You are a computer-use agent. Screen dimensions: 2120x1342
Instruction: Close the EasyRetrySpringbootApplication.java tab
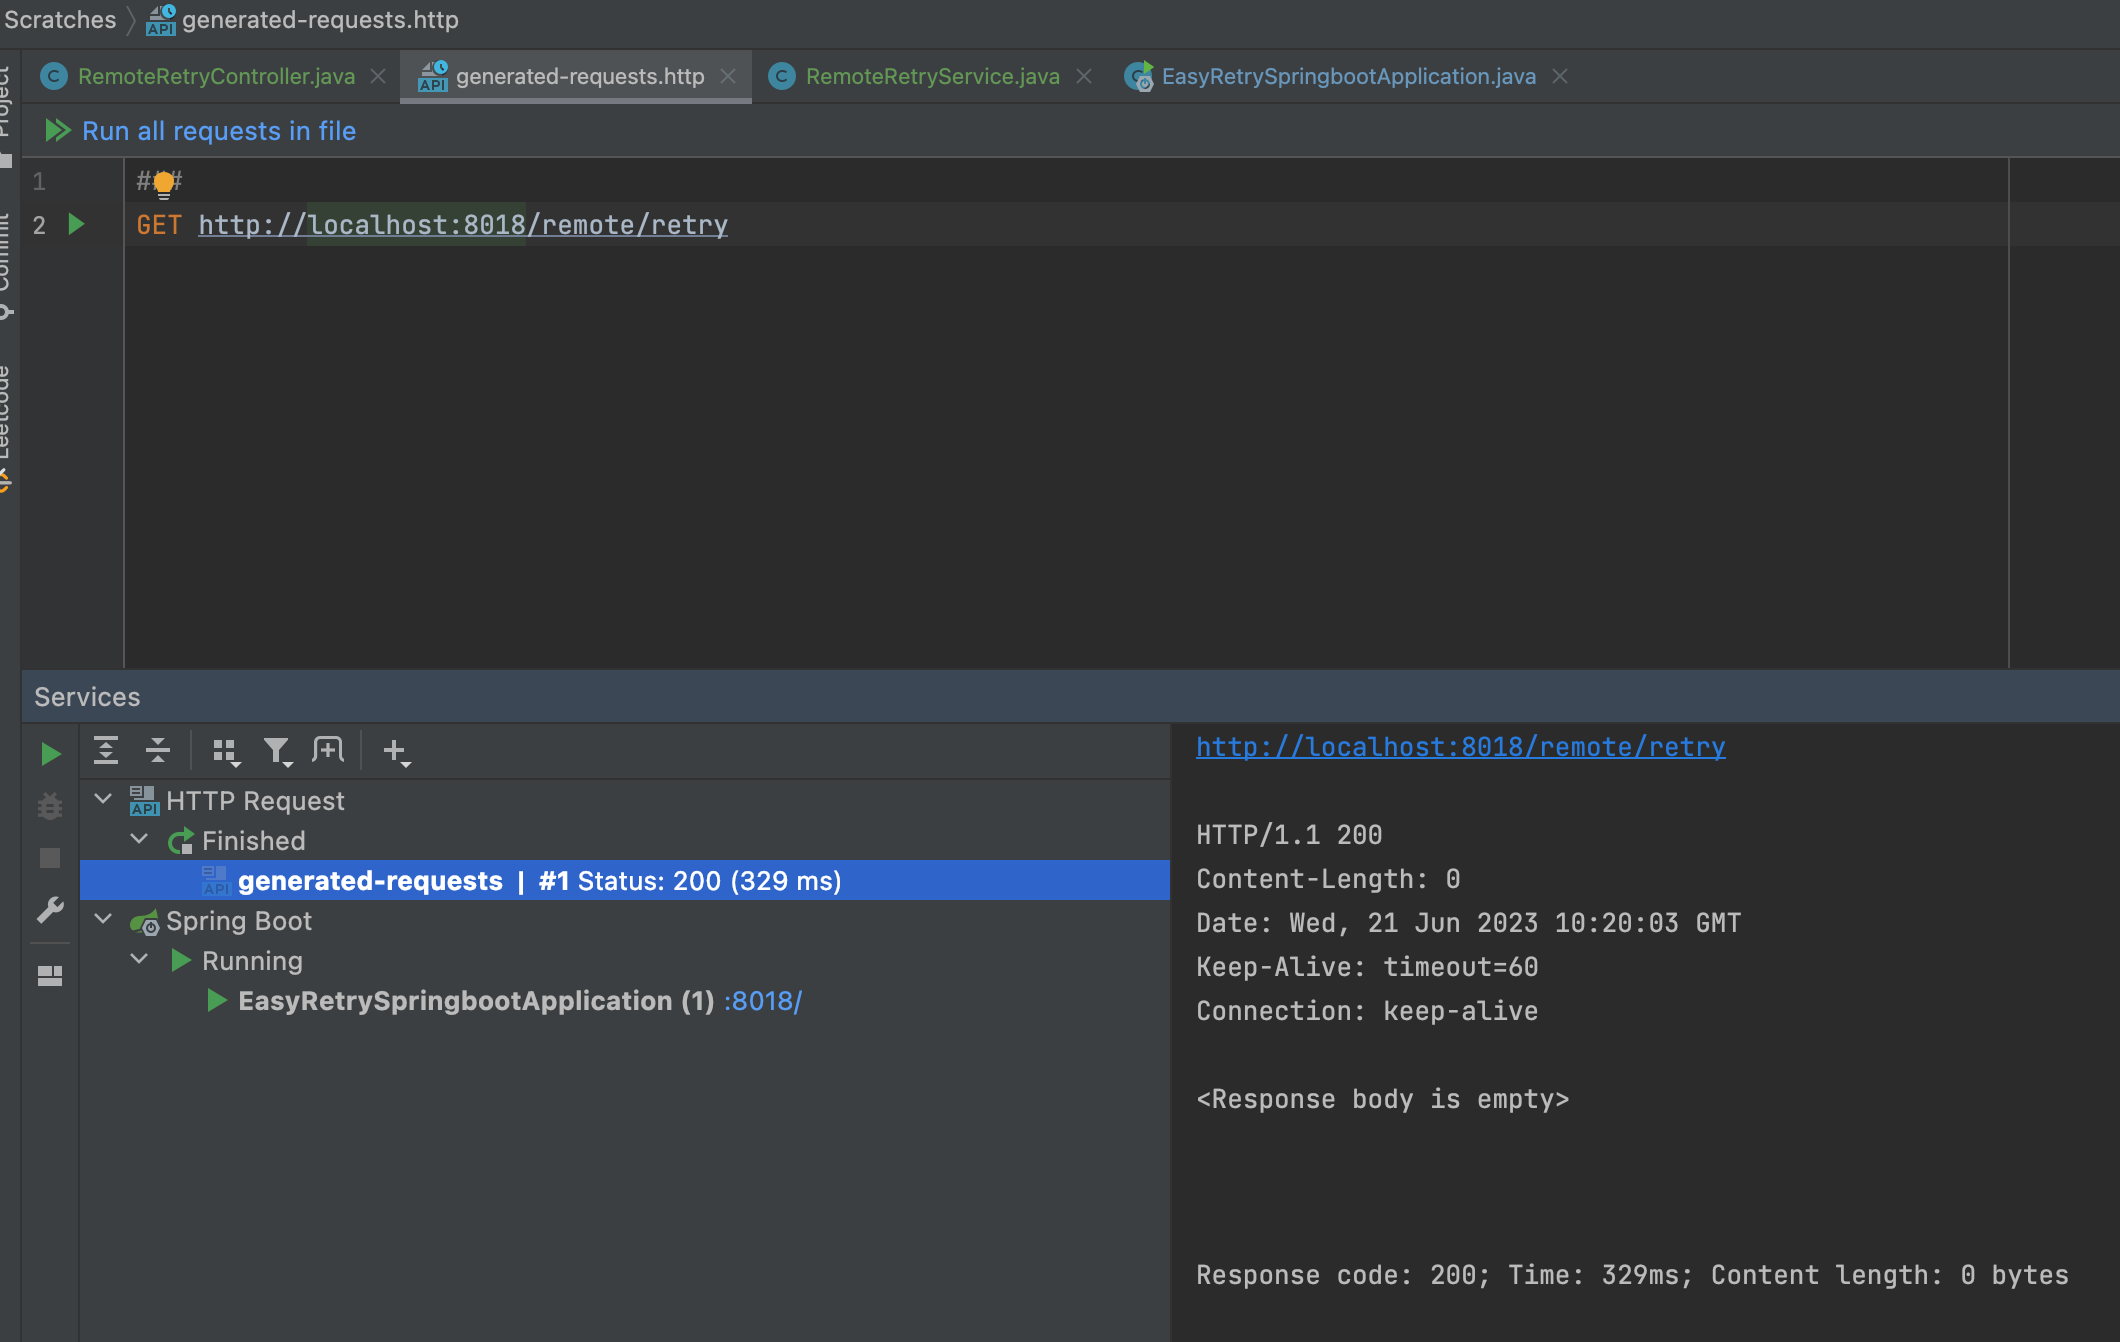pyautogui.click(x=1560, y=77)
